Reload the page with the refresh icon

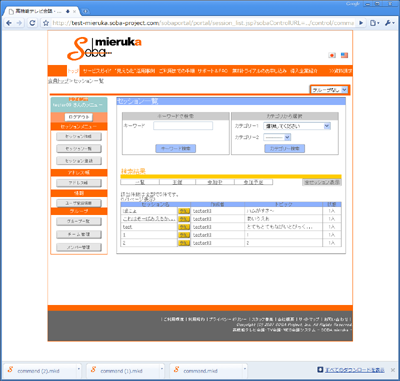point(32,23)
